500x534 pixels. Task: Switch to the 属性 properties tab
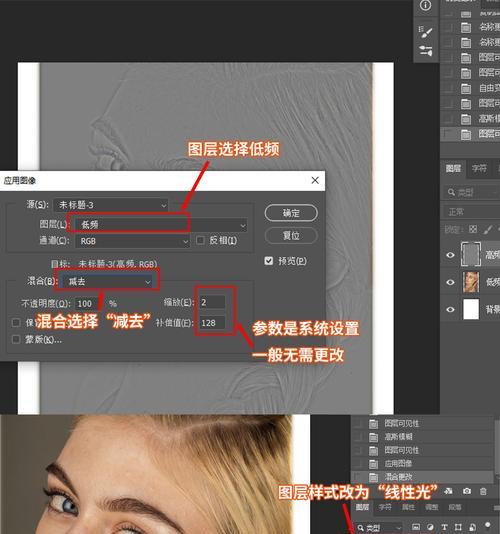coord(408,507)
